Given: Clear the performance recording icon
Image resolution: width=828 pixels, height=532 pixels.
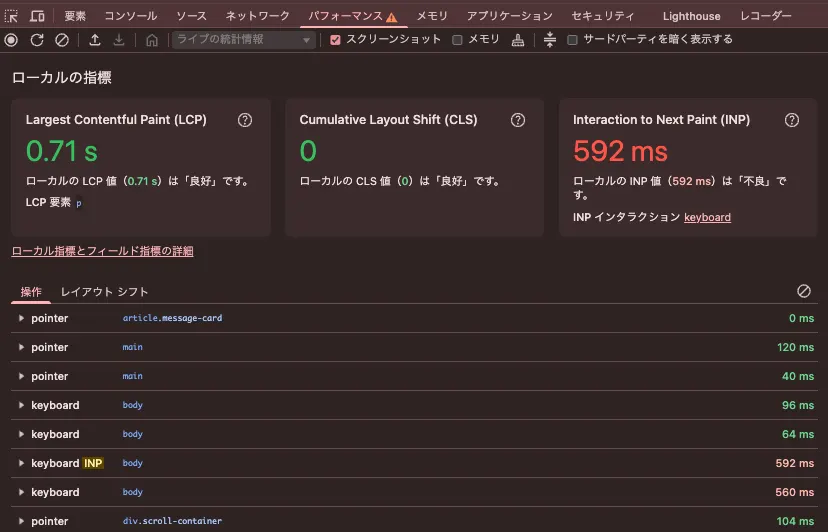Looking at the screenshot, I should click(x=62, y=40).
